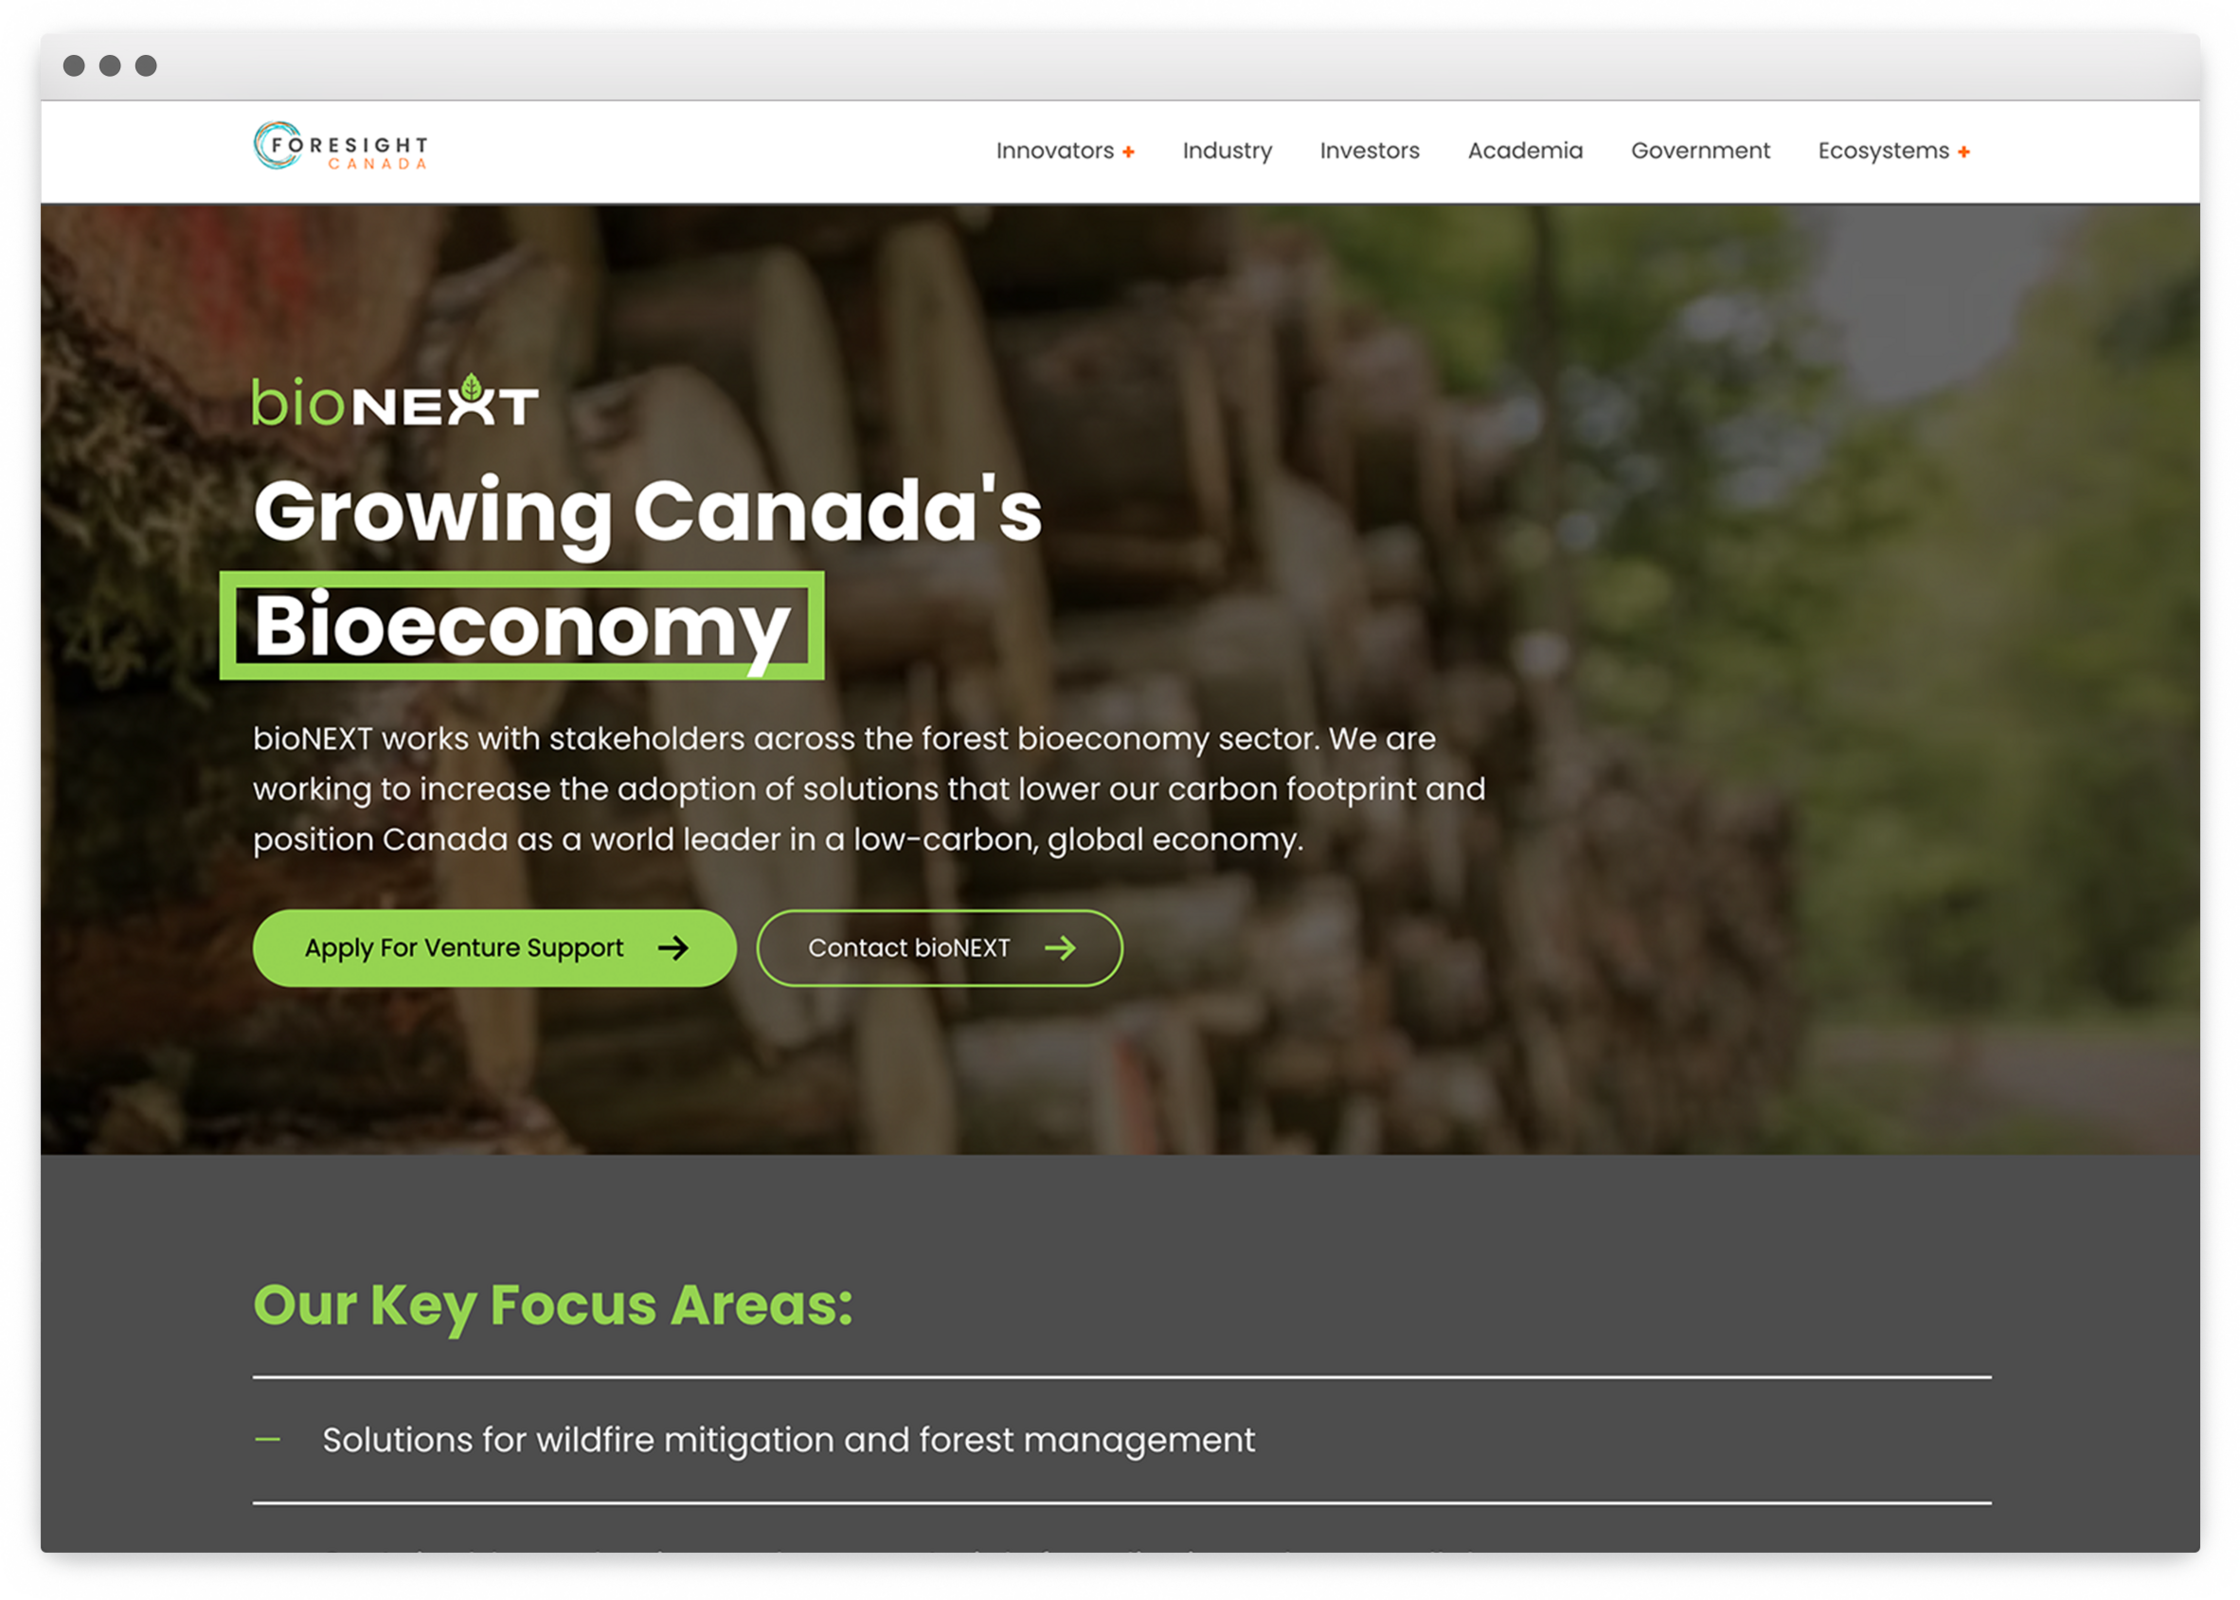This screenshot has width=2240, height=1600.
Task: Click the Apply For Venture Support button
Action: [x=495, y=948]
